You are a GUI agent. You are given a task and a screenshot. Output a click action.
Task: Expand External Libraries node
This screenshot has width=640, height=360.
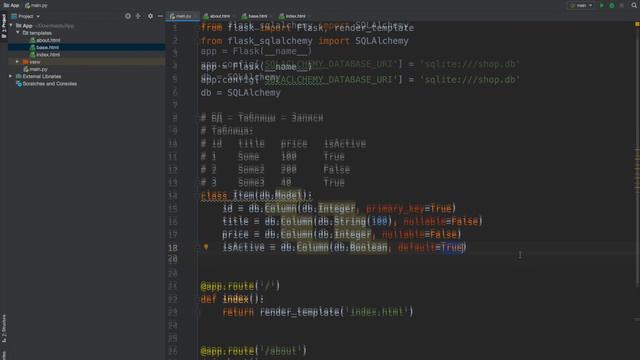pyautogui.click(x=11, y=76)
